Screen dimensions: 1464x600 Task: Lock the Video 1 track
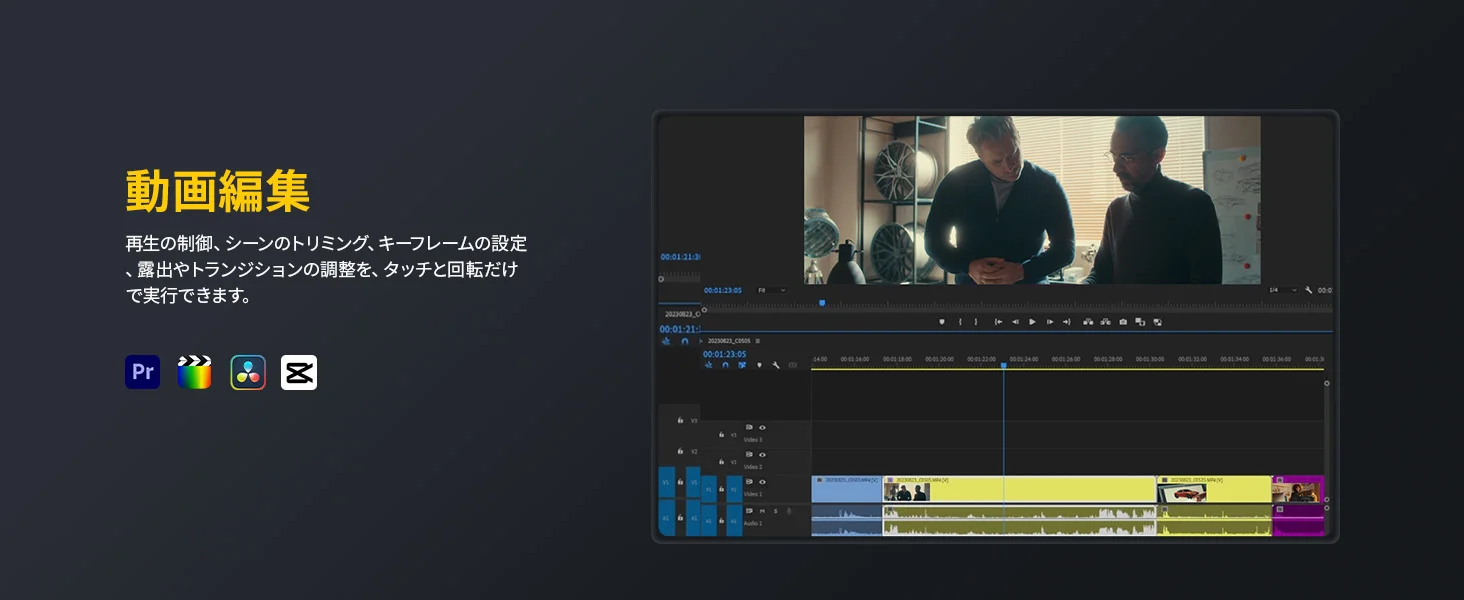[721, 489]
